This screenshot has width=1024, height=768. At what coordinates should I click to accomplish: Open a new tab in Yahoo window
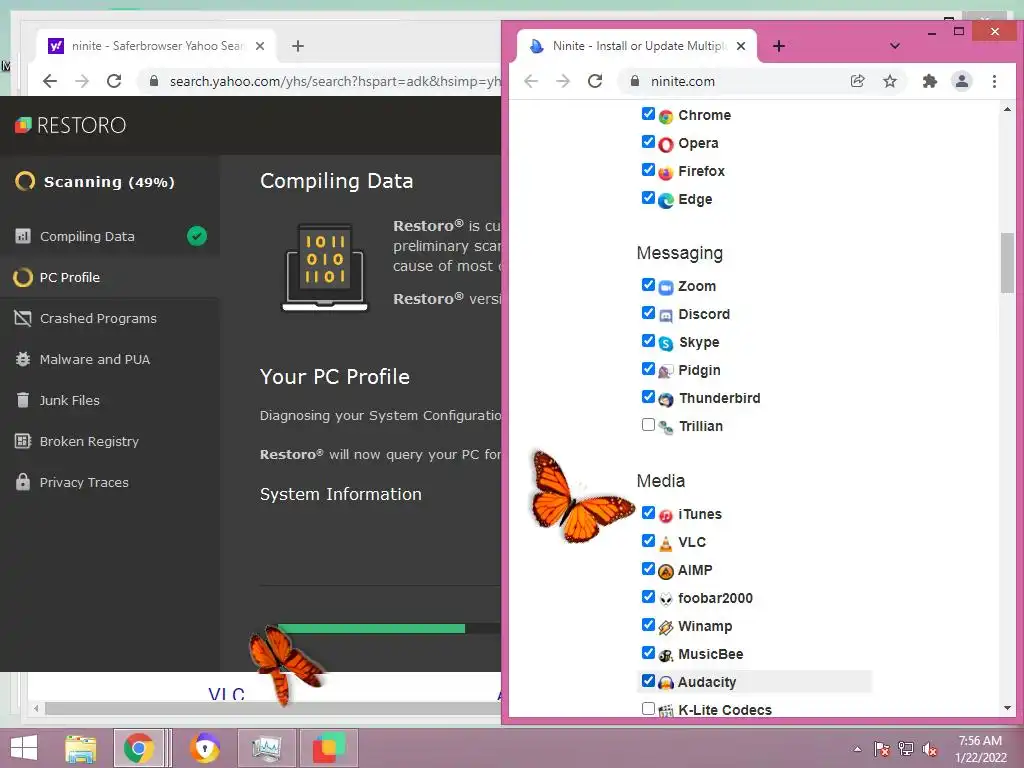[298, 46]
